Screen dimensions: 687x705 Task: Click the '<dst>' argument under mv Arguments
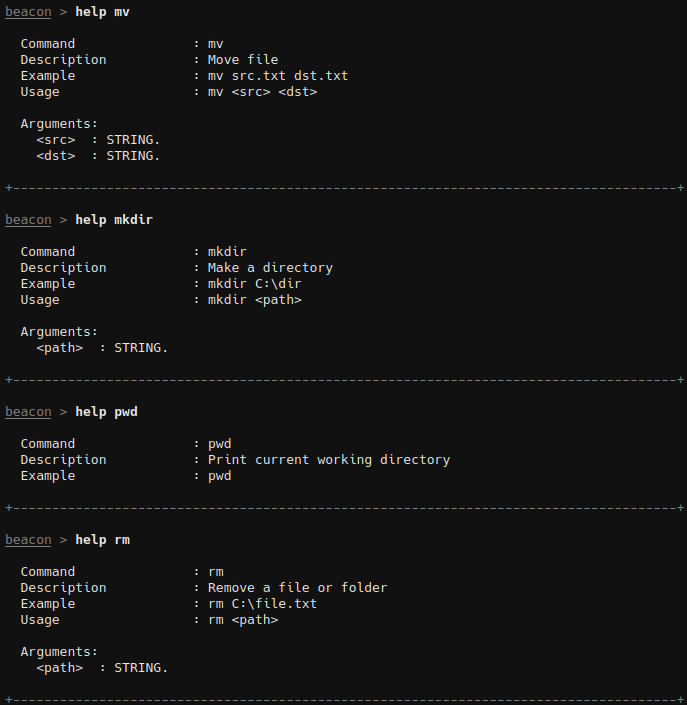tap(56, 156)
